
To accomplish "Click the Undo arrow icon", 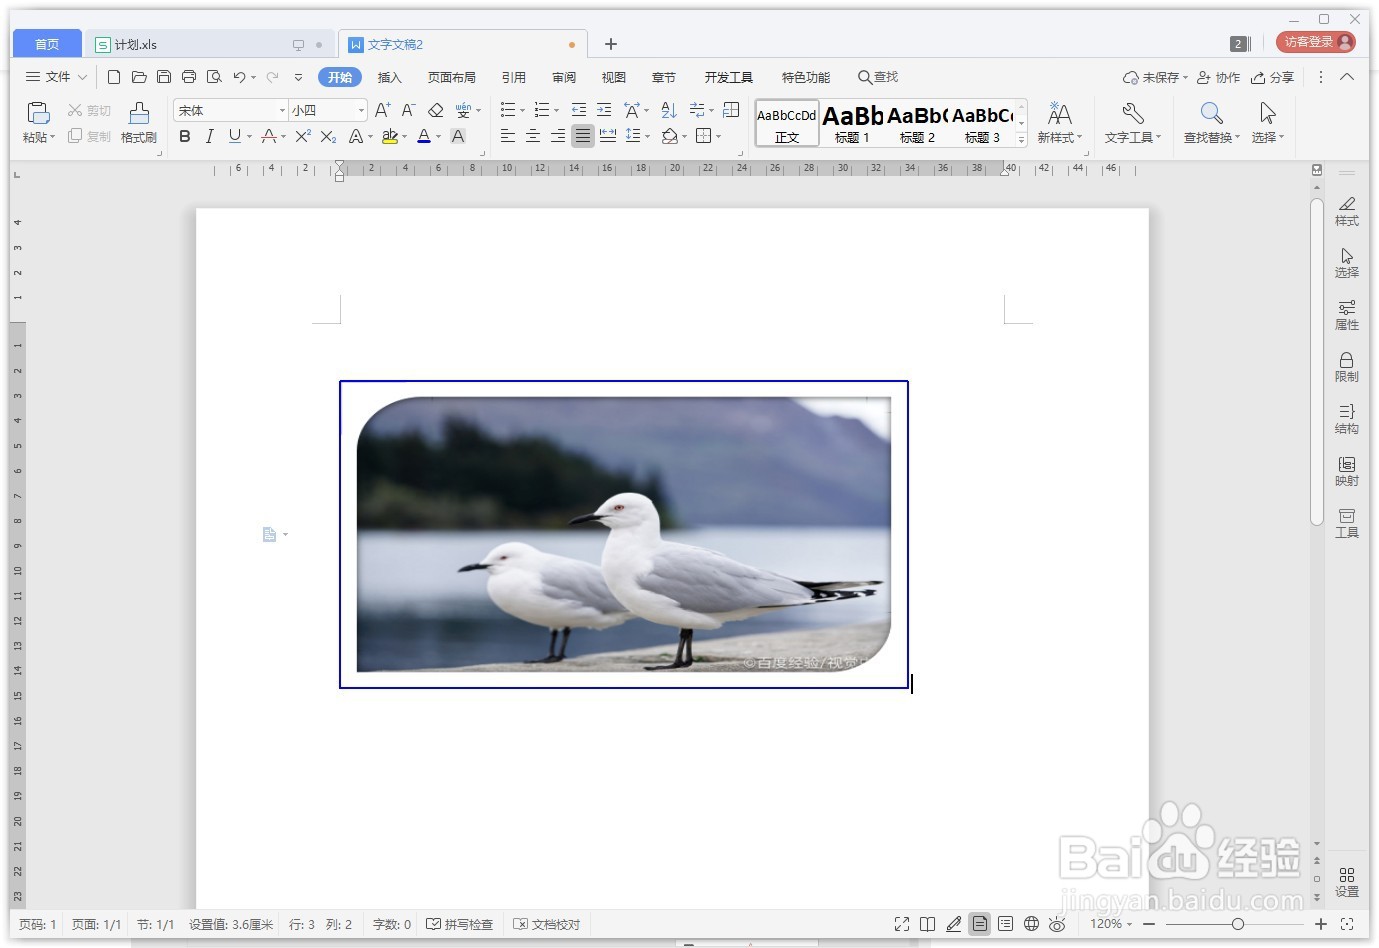I will 239,77.
